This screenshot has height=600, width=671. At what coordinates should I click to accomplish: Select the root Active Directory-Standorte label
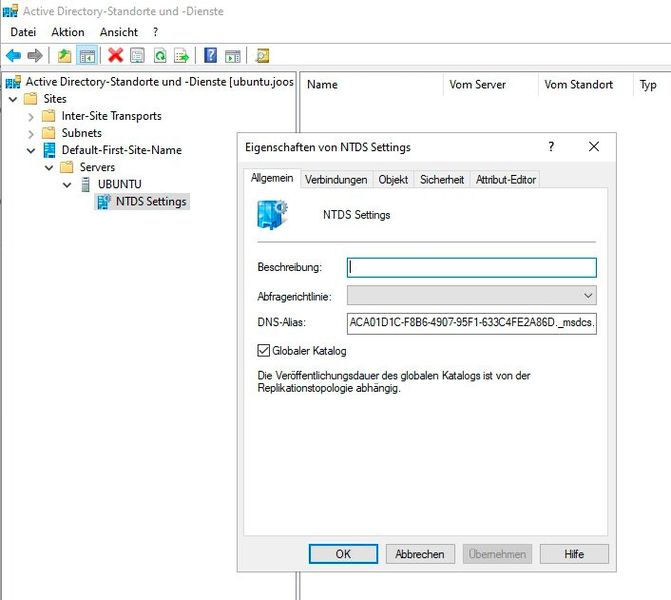coord(159,81)
